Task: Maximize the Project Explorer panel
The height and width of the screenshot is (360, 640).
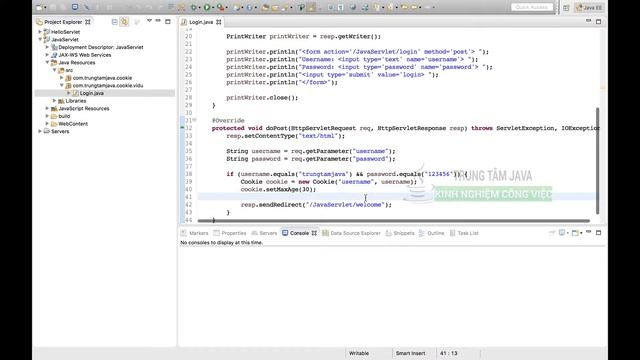Action: [168, 21]
